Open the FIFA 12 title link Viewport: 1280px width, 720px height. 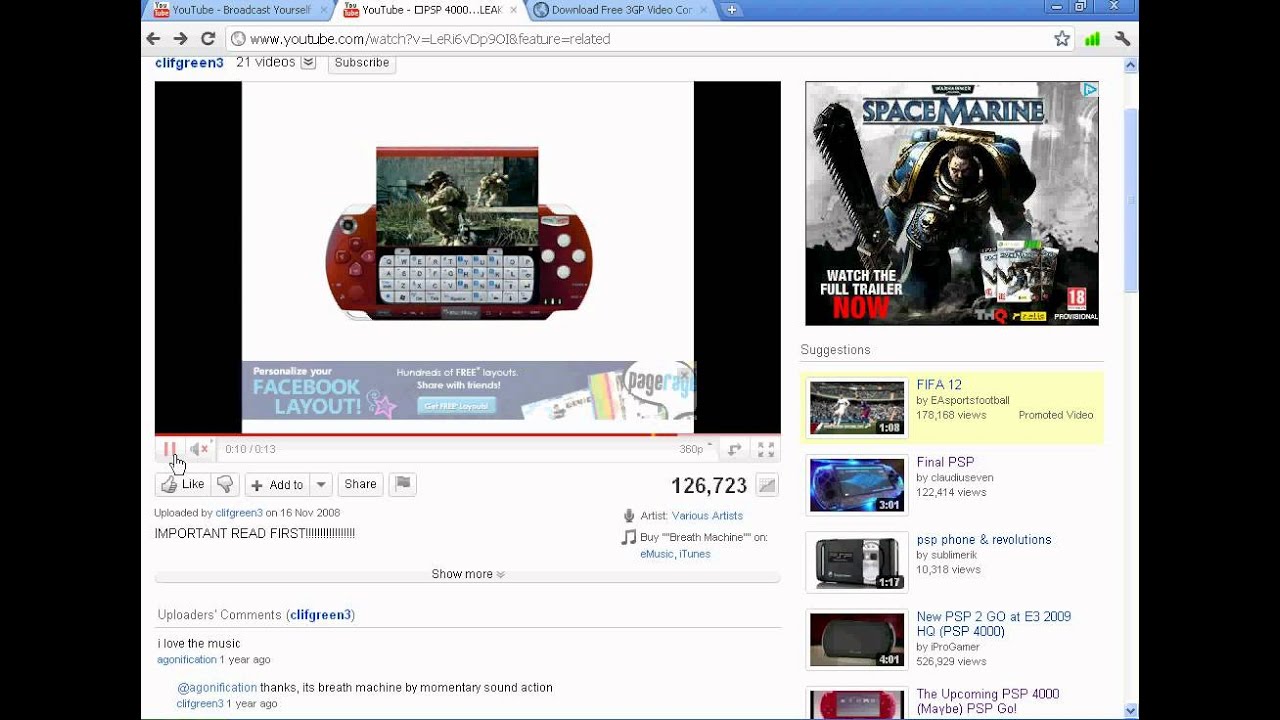939,384
